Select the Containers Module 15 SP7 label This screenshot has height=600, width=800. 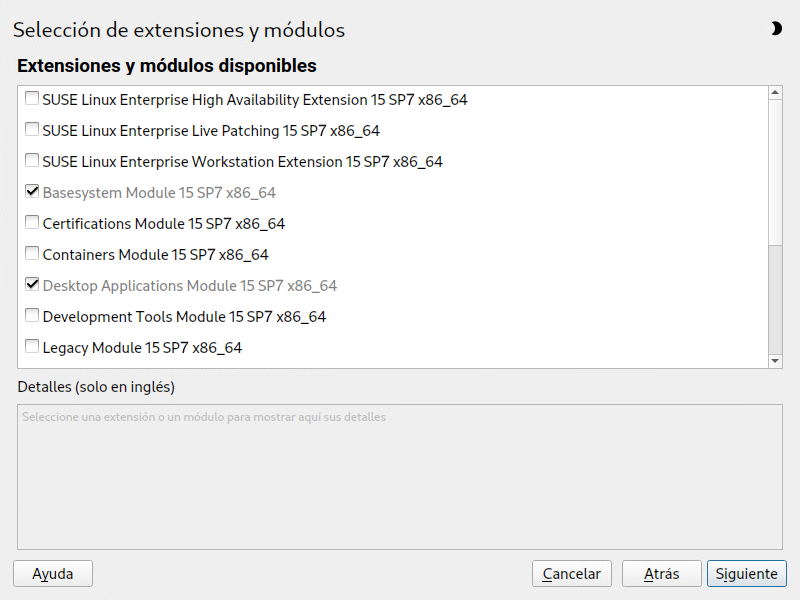pyautogui.click(x=155, y=255)
